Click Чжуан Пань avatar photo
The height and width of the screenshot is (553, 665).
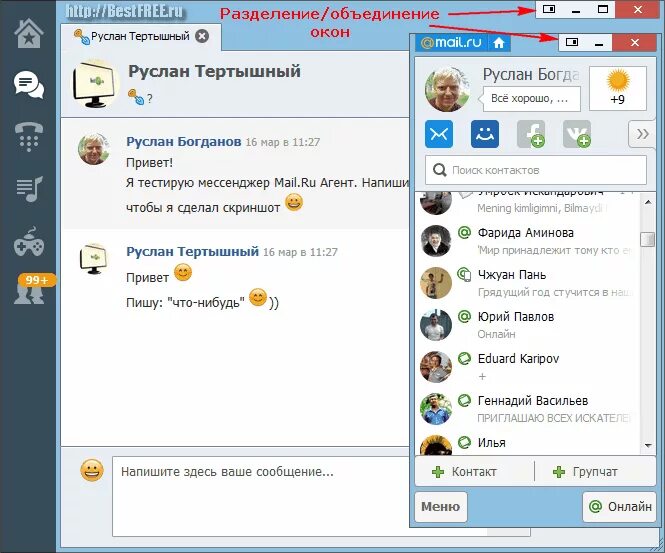coord(436,283)
